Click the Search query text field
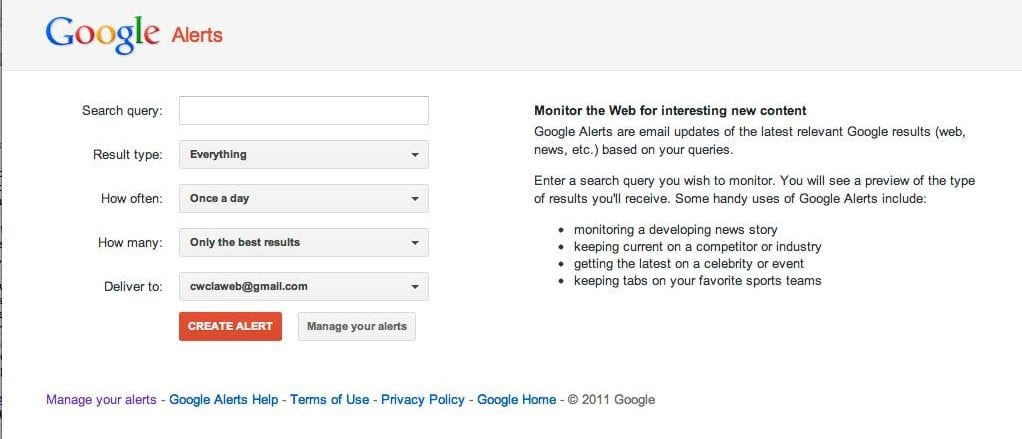 tap(304, 111)
